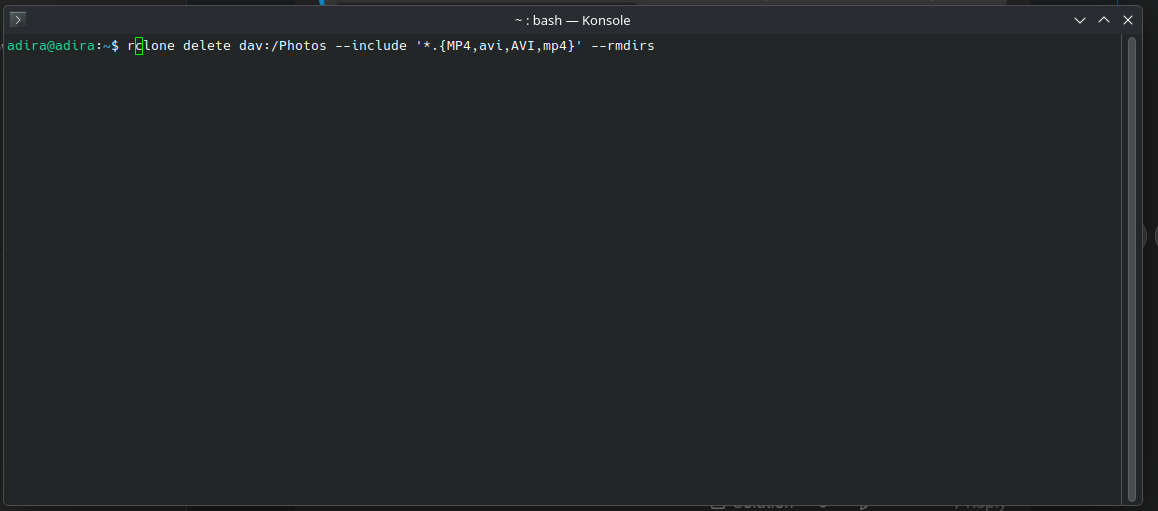Click the terminal's vertical scrollbar
The height and width of the screenshot is (511, 1158).
[x=1132, y=268]
